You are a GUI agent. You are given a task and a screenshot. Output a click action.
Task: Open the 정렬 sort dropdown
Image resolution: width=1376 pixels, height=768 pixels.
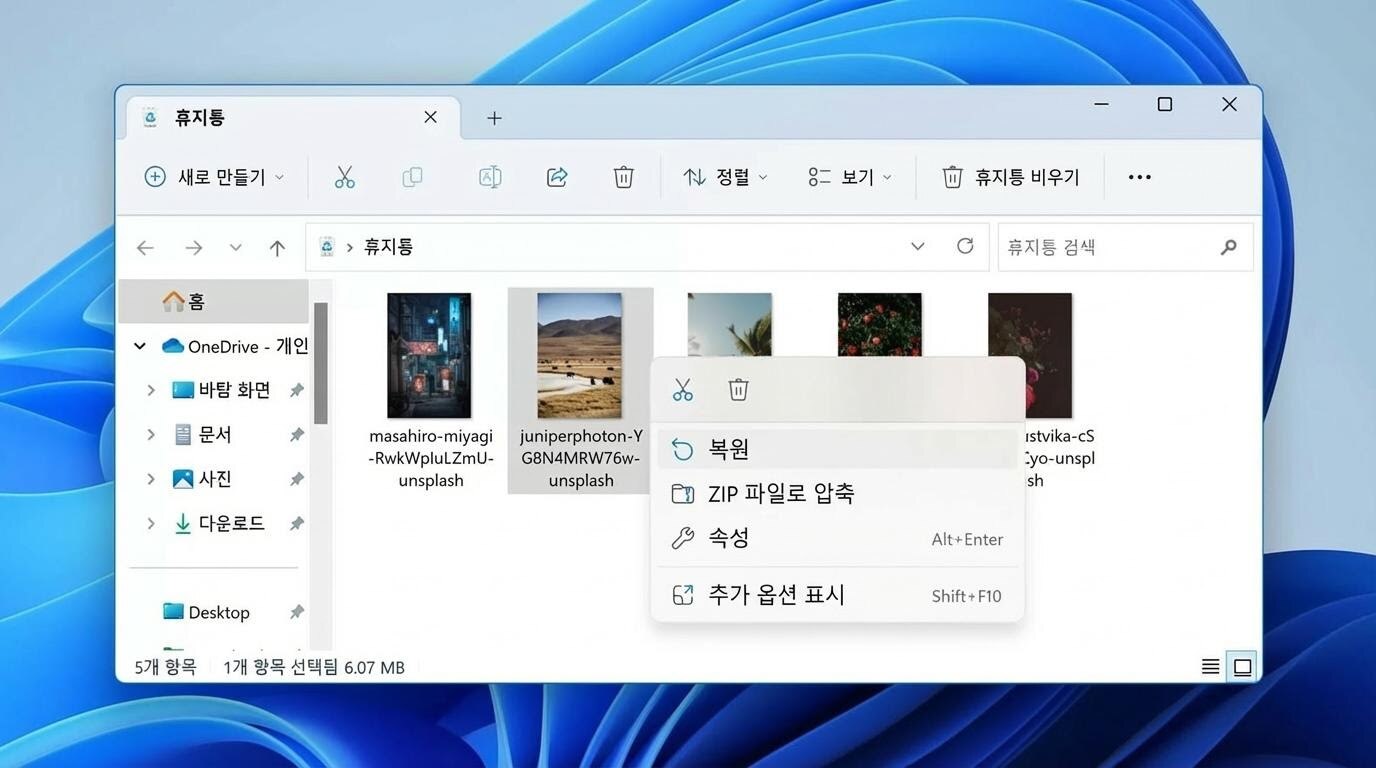tap(725, 177)
